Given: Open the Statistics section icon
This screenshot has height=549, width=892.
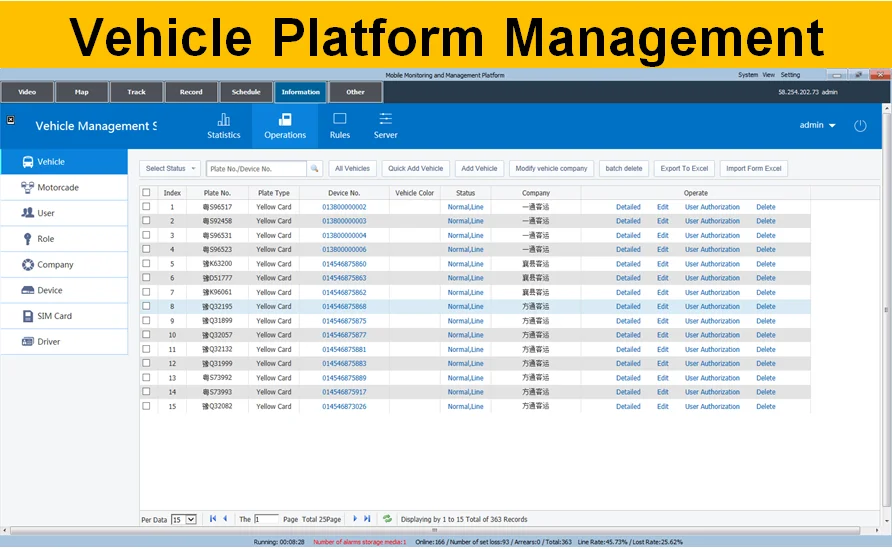Looking at the screenshot, I should tap(223, 120).
